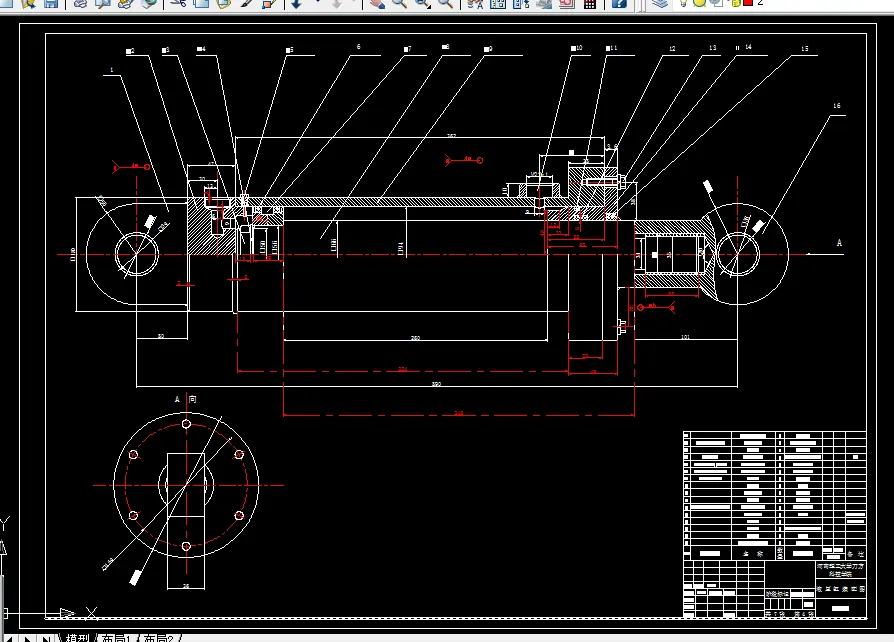Activate the Pan realtime hand tool
894x642 pixels.
(x=376, y=3)
